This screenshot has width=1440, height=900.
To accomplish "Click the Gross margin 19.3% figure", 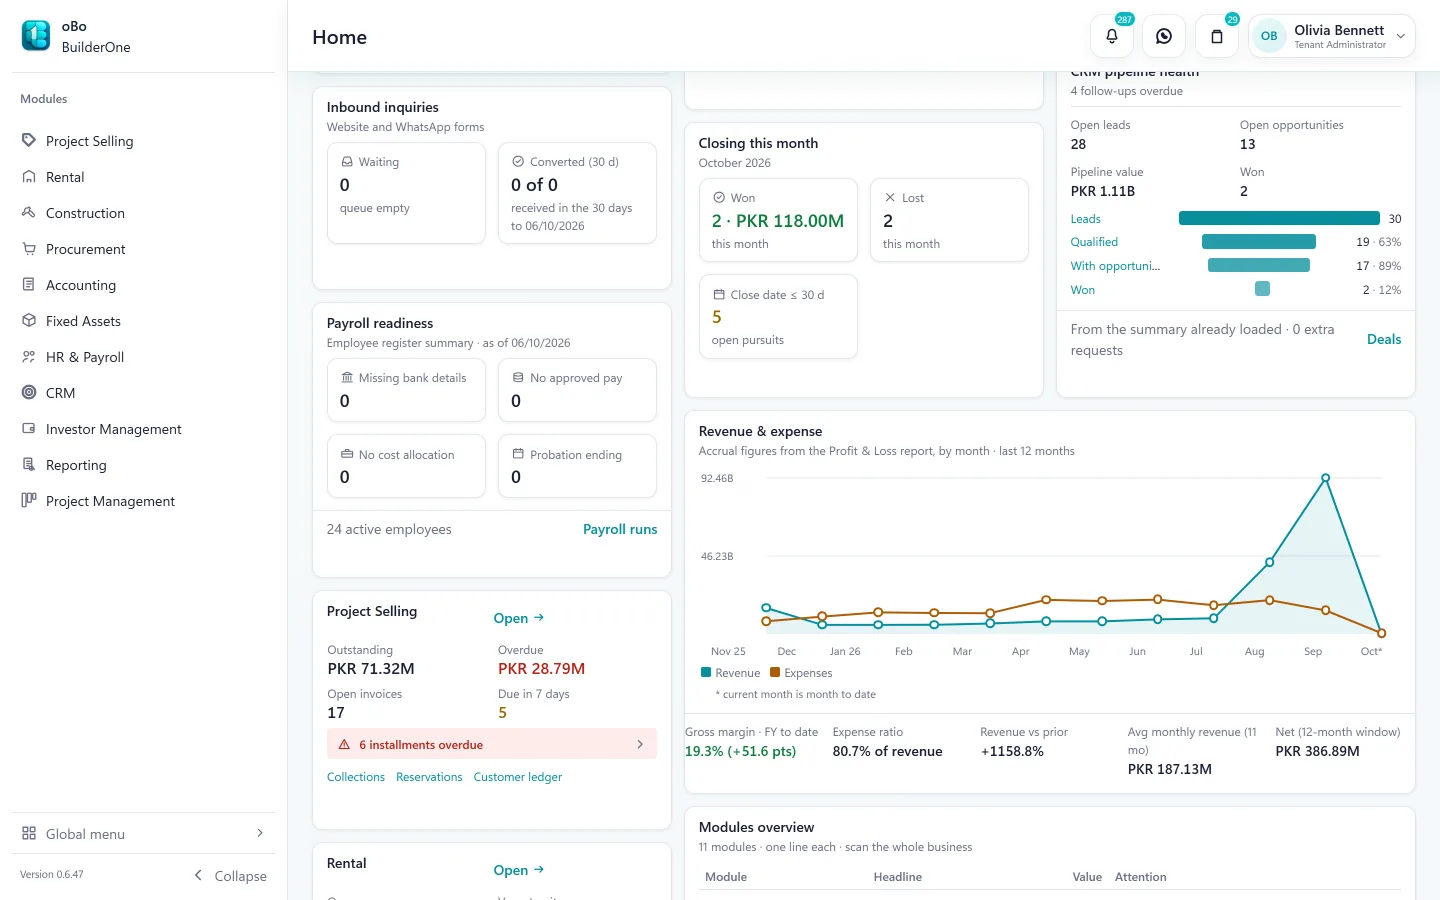I will click(740, 752).
